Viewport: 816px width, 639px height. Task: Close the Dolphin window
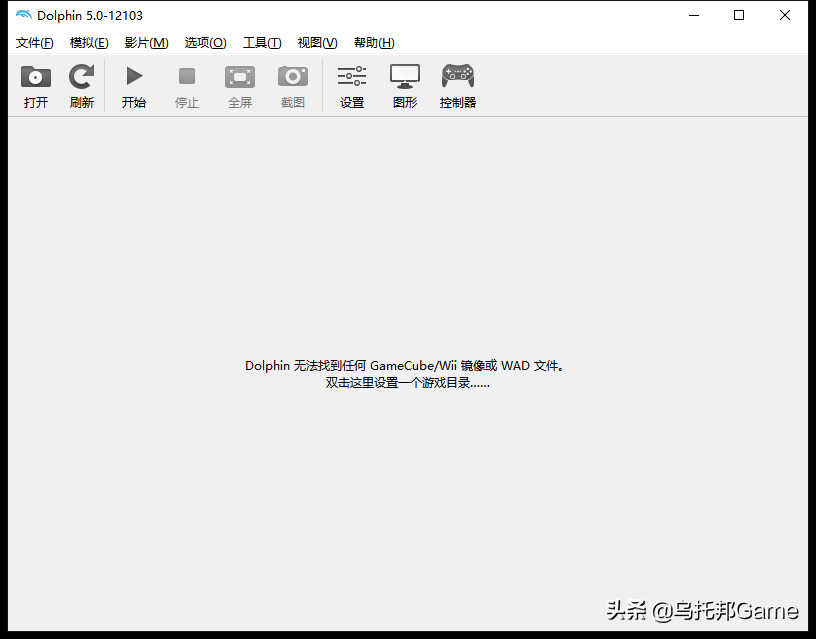click(x=785, y=16)
